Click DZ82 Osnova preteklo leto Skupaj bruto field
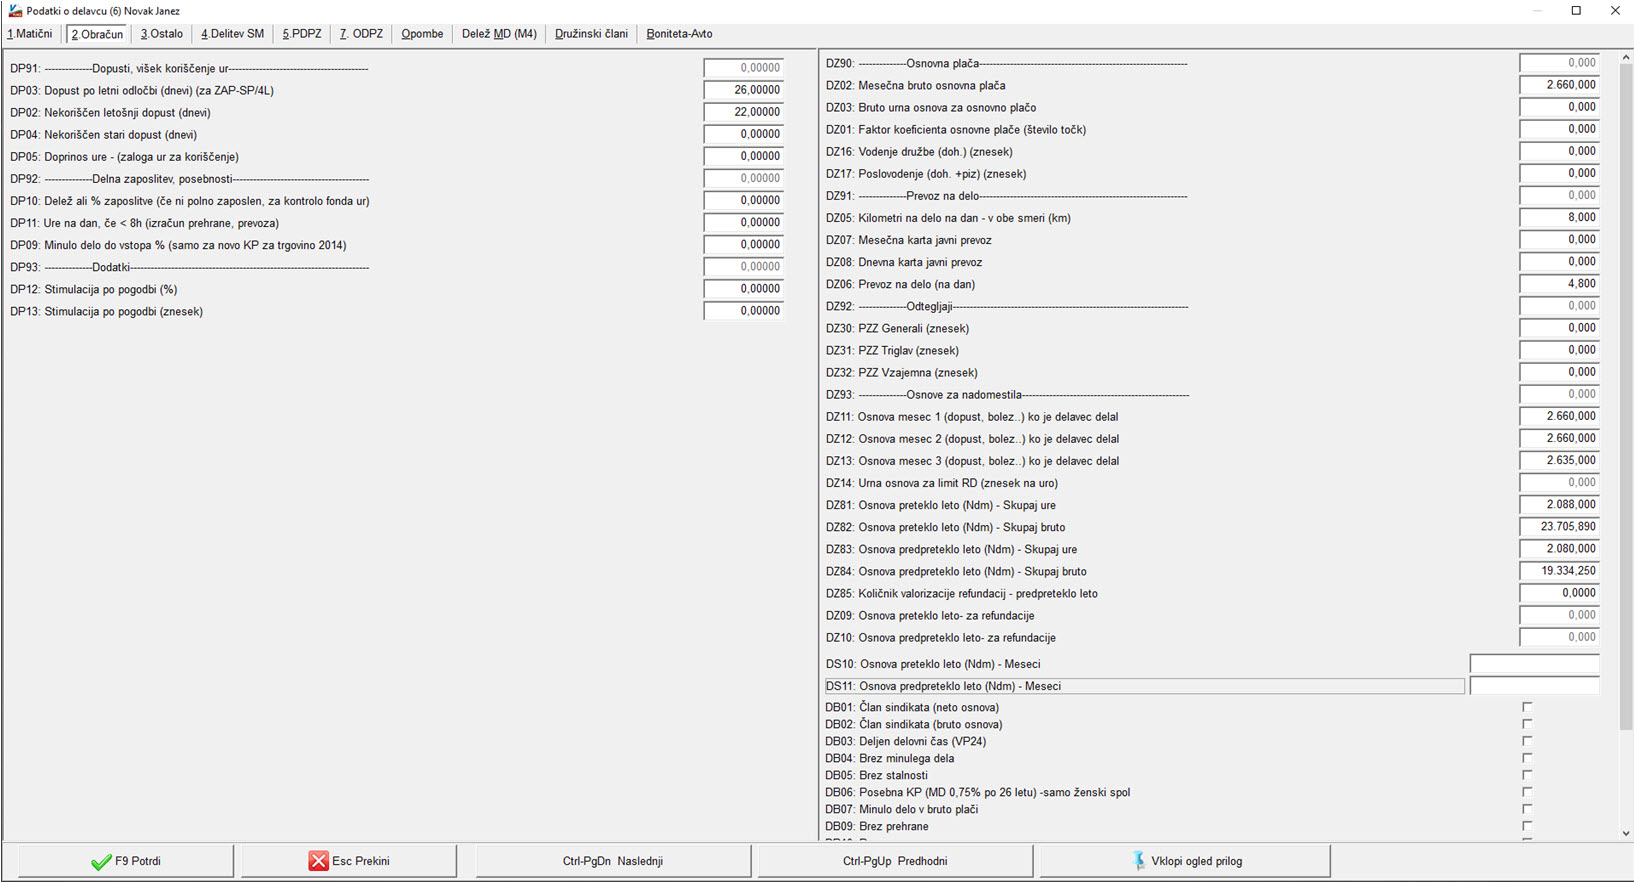 [x=1559, y=526]
